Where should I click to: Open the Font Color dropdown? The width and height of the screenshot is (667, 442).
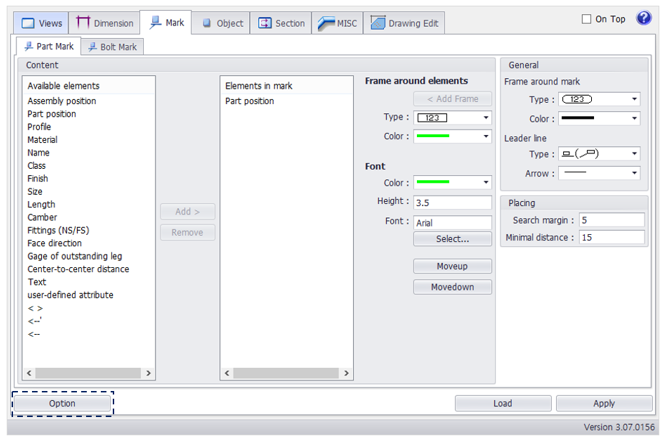(452, 182)
